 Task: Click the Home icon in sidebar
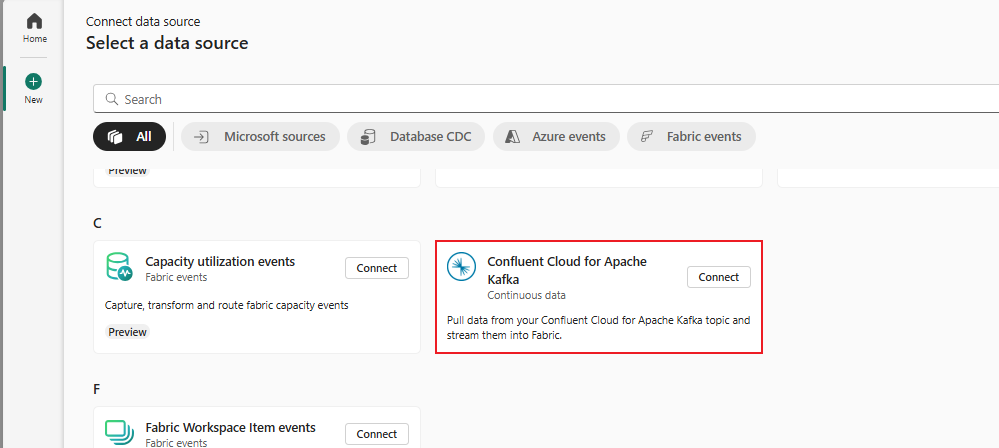click(34, 21)
